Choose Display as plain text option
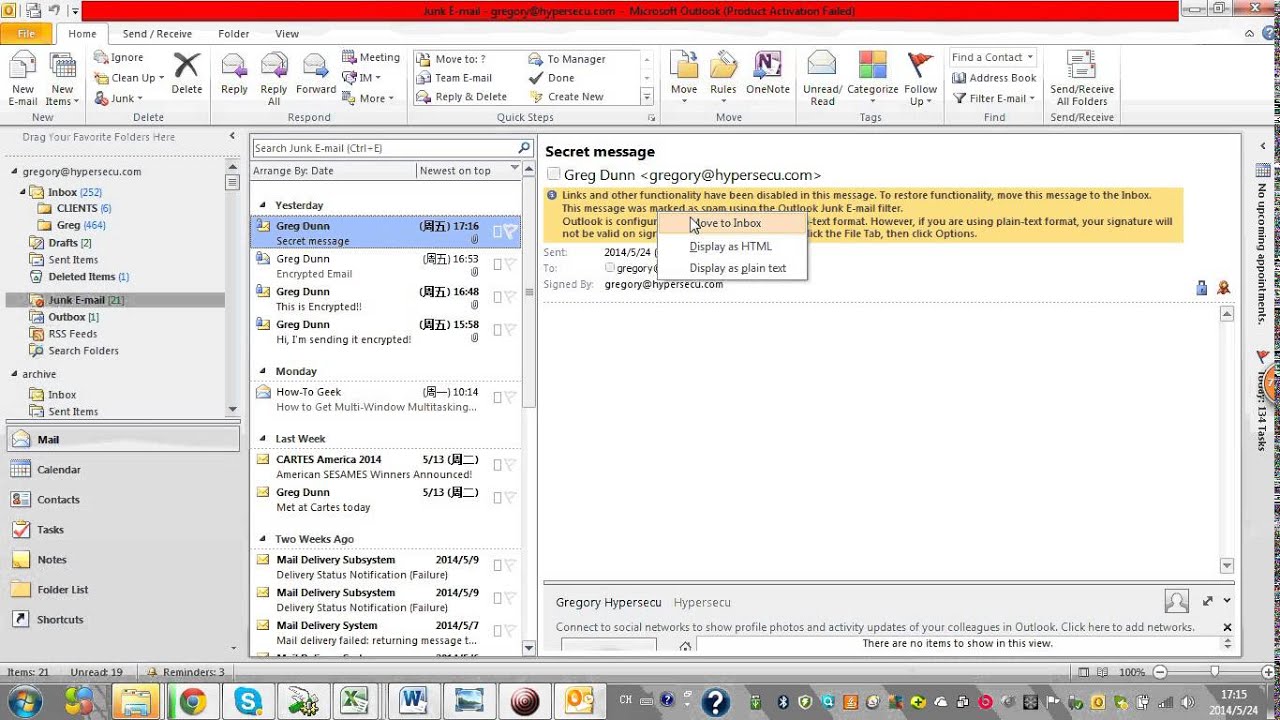This screenshot has height=720, width=1280. pos(732,268)
